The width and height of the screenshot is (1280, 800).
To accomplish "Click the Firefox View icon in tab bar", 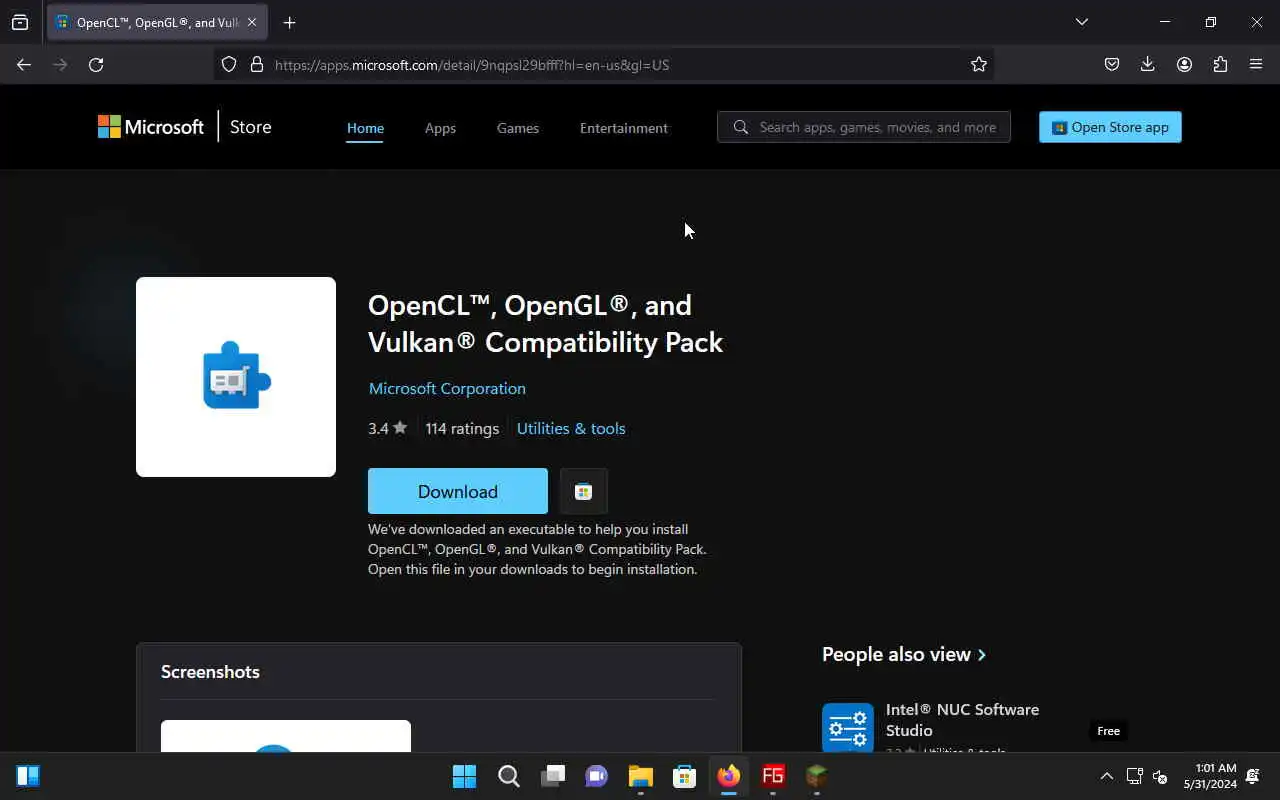I will 20,22.
